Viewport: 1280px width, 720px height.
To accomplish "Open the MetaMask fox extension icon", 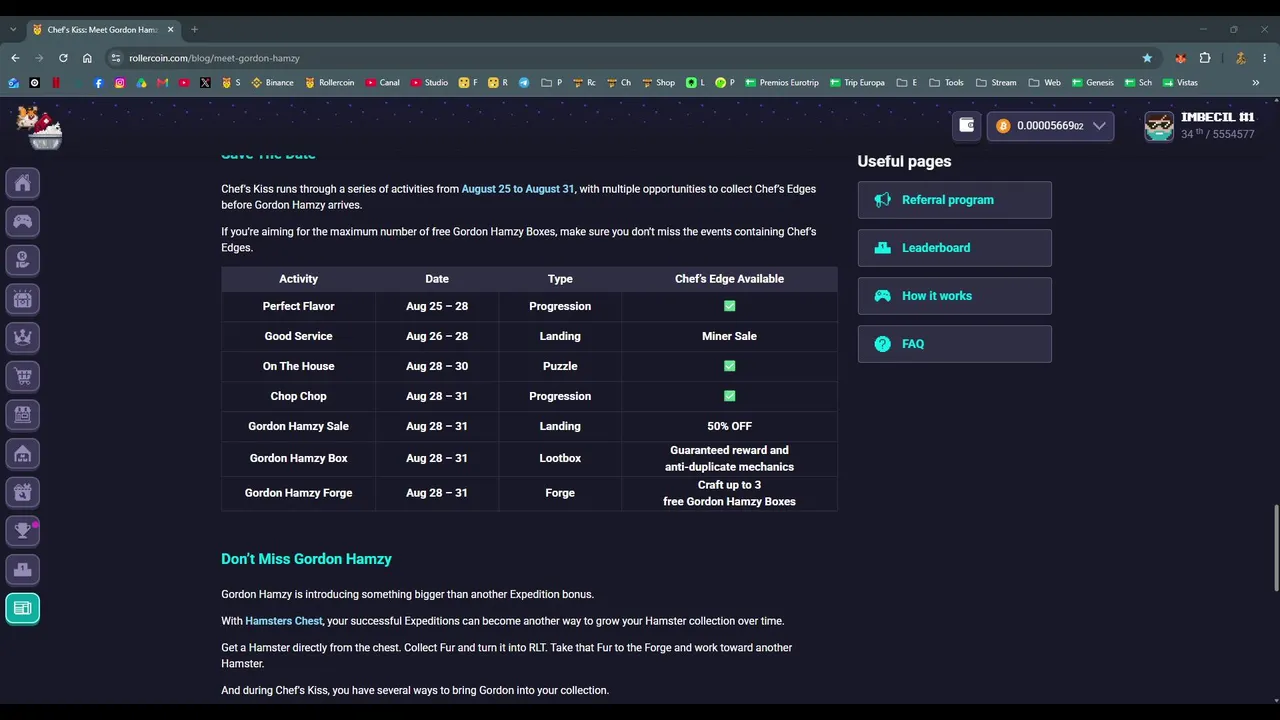I will tap(1181, 58).
